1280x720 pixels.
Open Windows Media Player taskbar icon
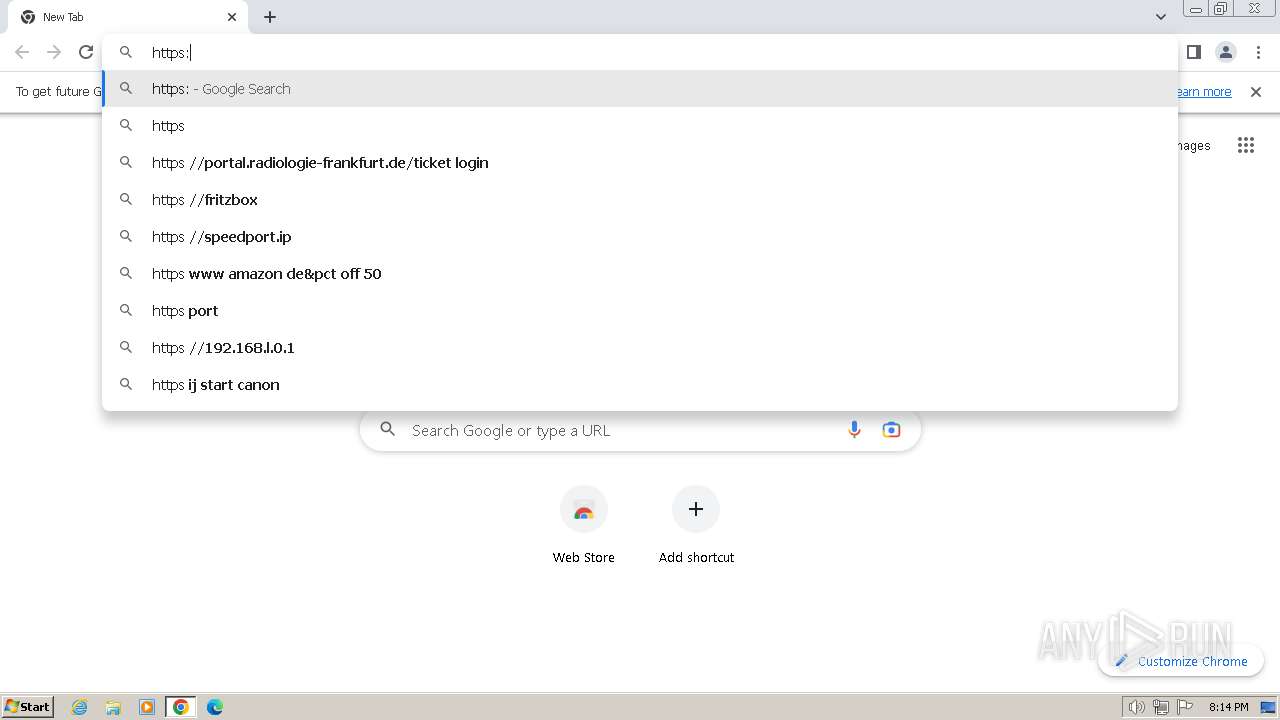coord(147,707)
